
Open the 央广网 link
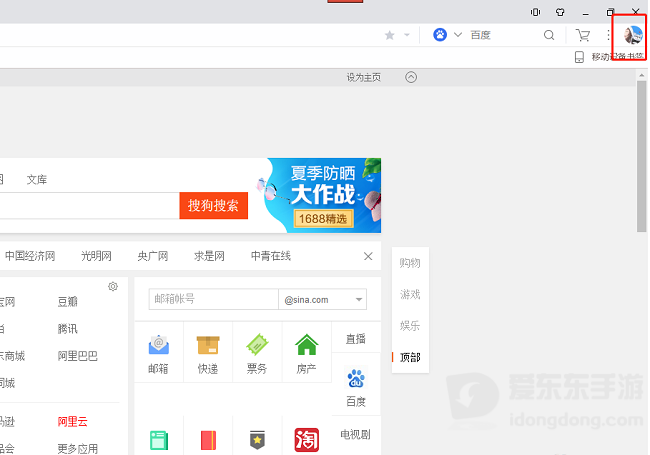[153, 256]
